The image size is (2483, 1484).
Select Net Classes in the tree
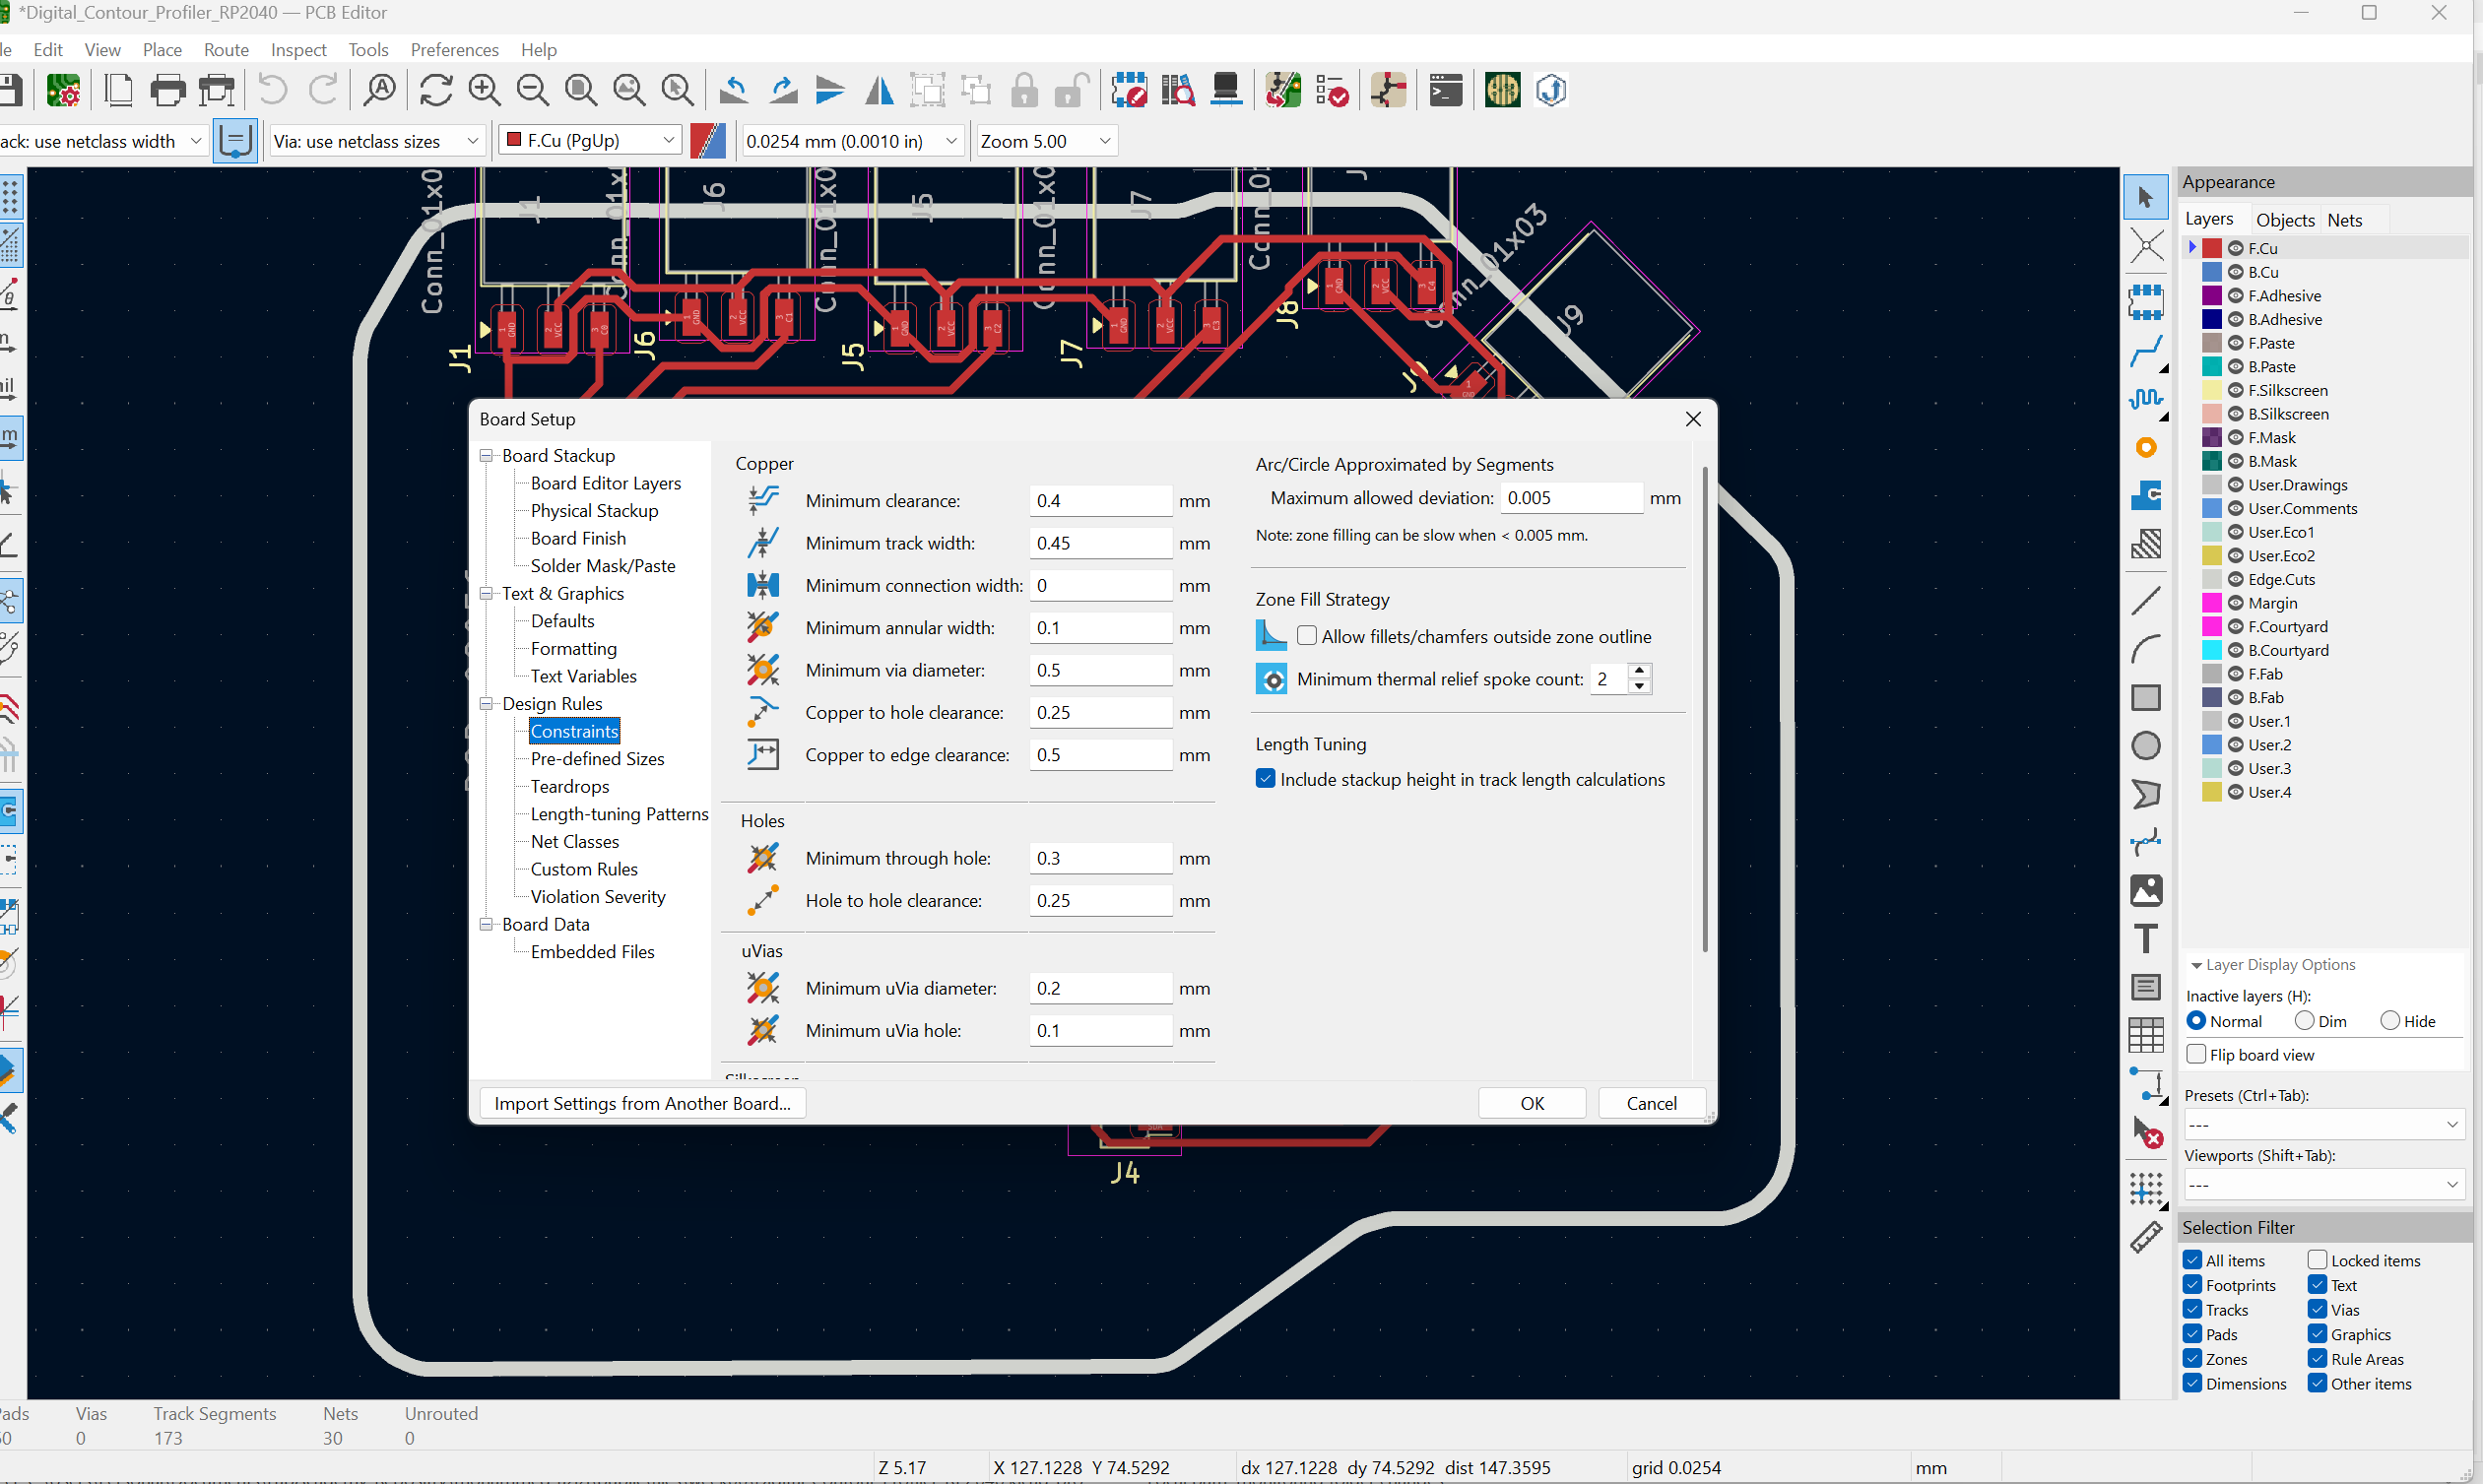click(575, 842)
